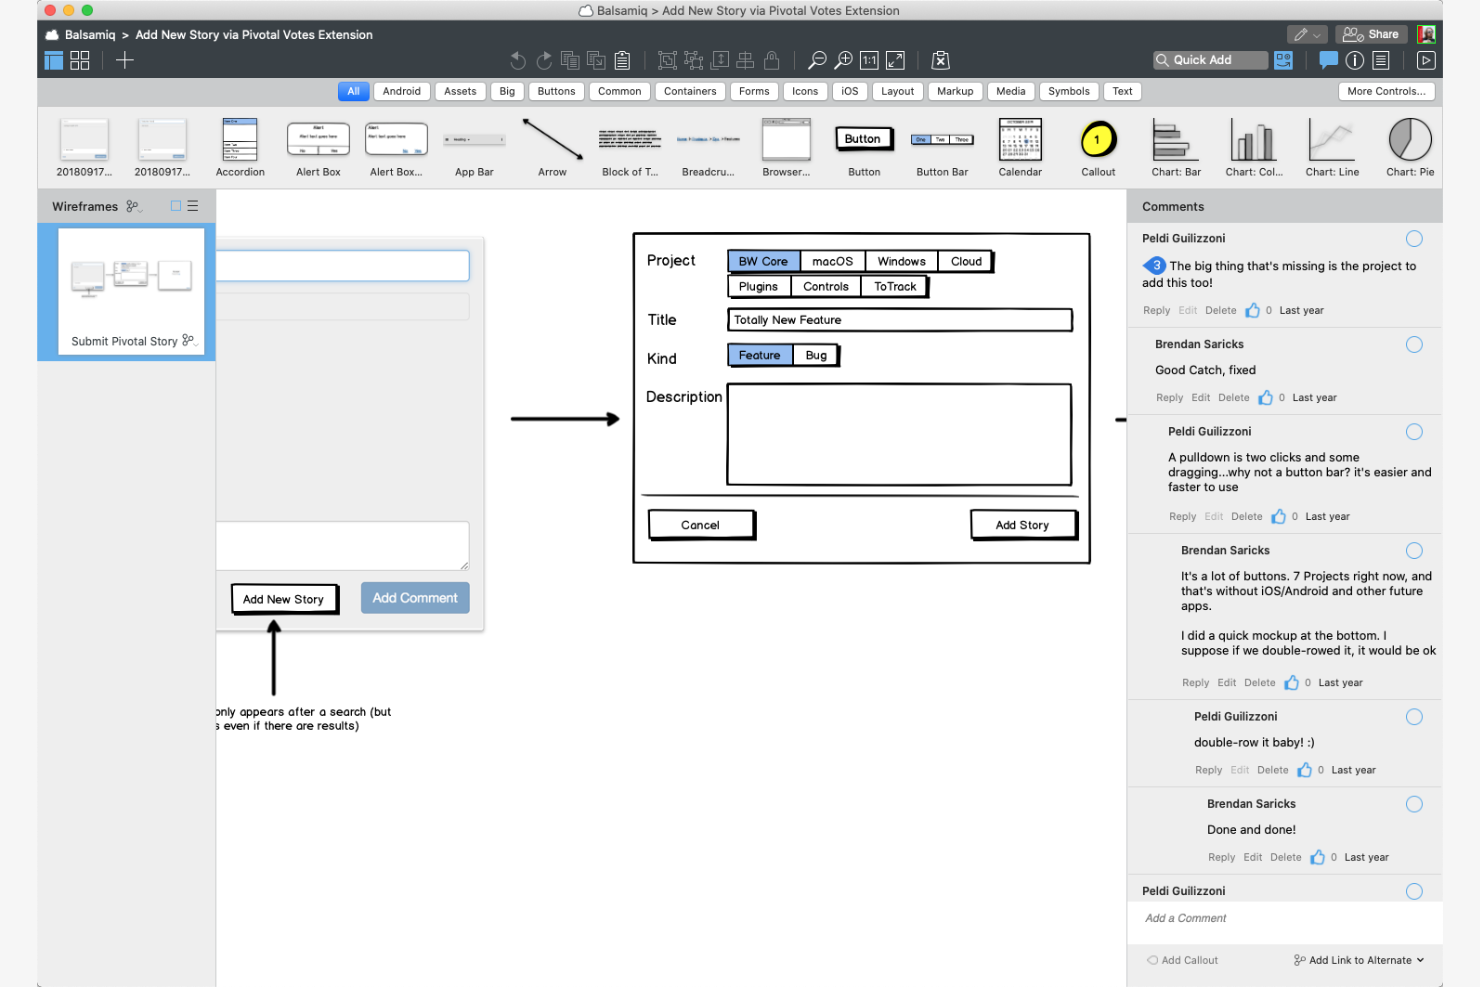Resolve the 'Done and done!' comment circle
The height and width of the screenshot is (987, 1480).
tap(1414, 804)
